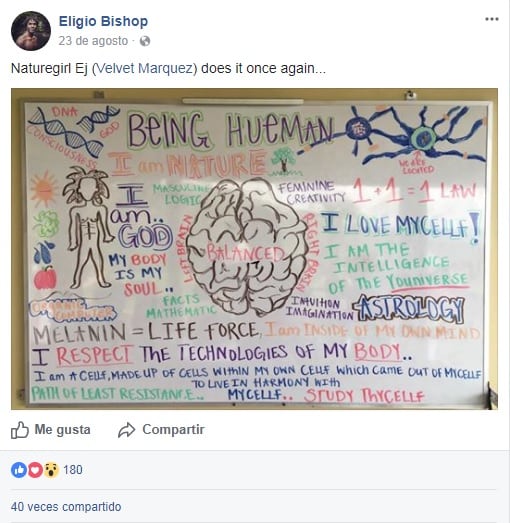The width and height of the screenshot is (510, 523).
Task: Click the 'BEING HUEMAN' heading in the photo
Action: 231,130
